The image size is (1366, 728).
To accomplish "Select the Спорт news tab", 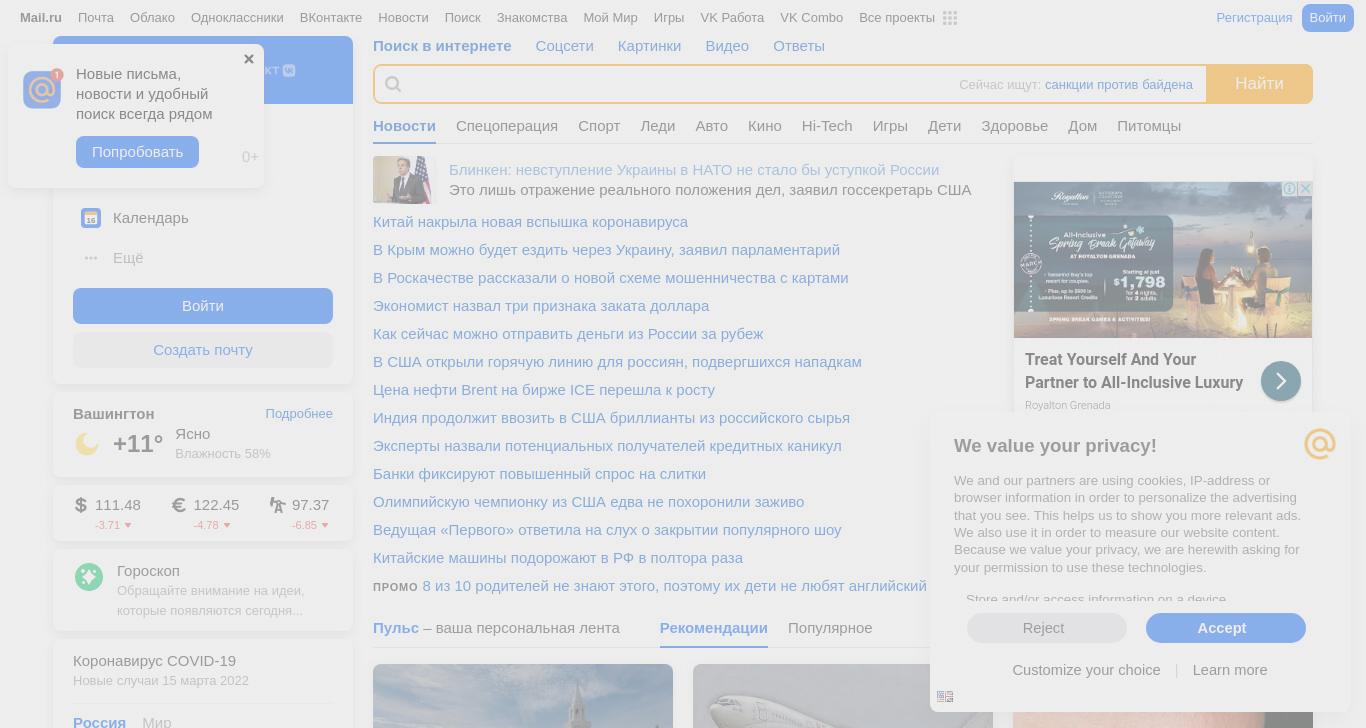I will pos(599,126).
